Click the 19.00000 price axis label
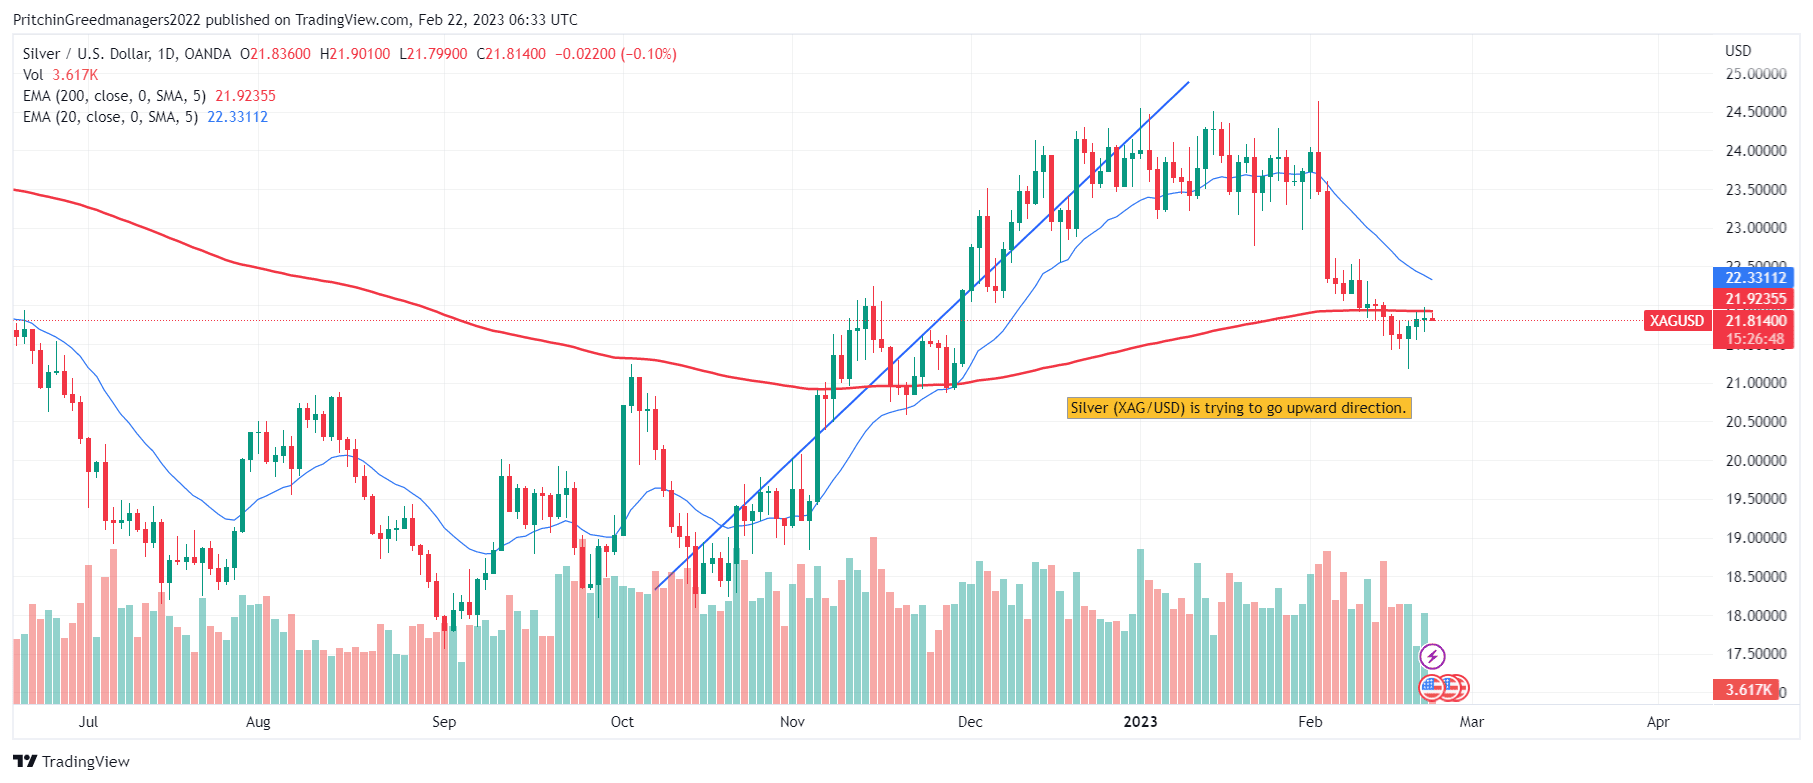Viewport: 1813px width, 783px height. click(1756, 538)
